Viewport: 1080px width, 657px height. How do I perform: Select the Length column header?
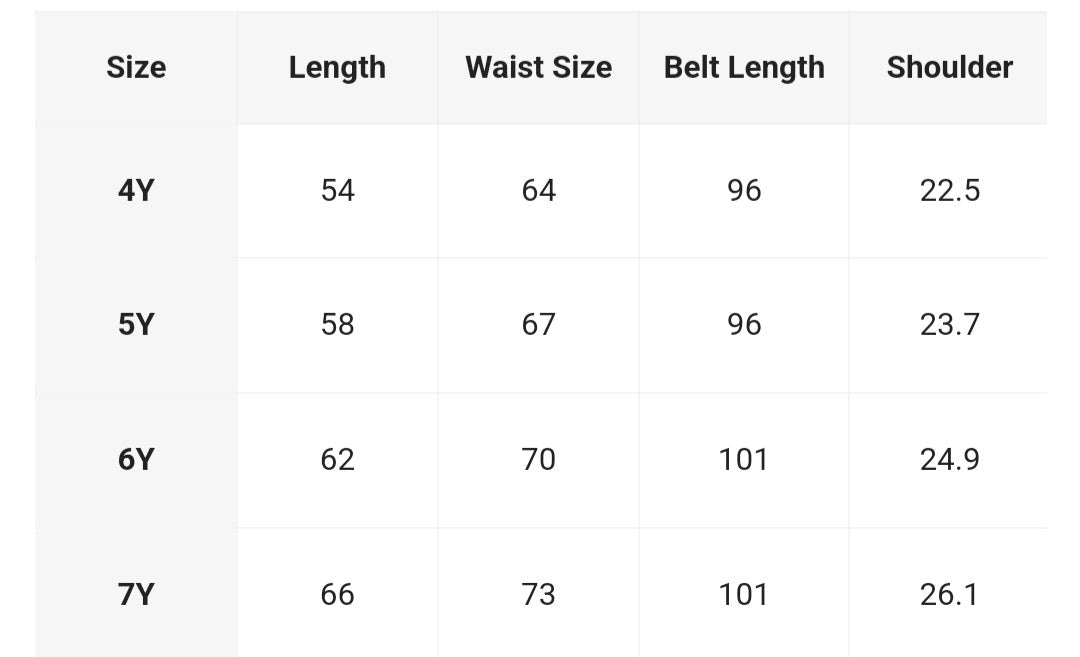click(x=337, y=67)
